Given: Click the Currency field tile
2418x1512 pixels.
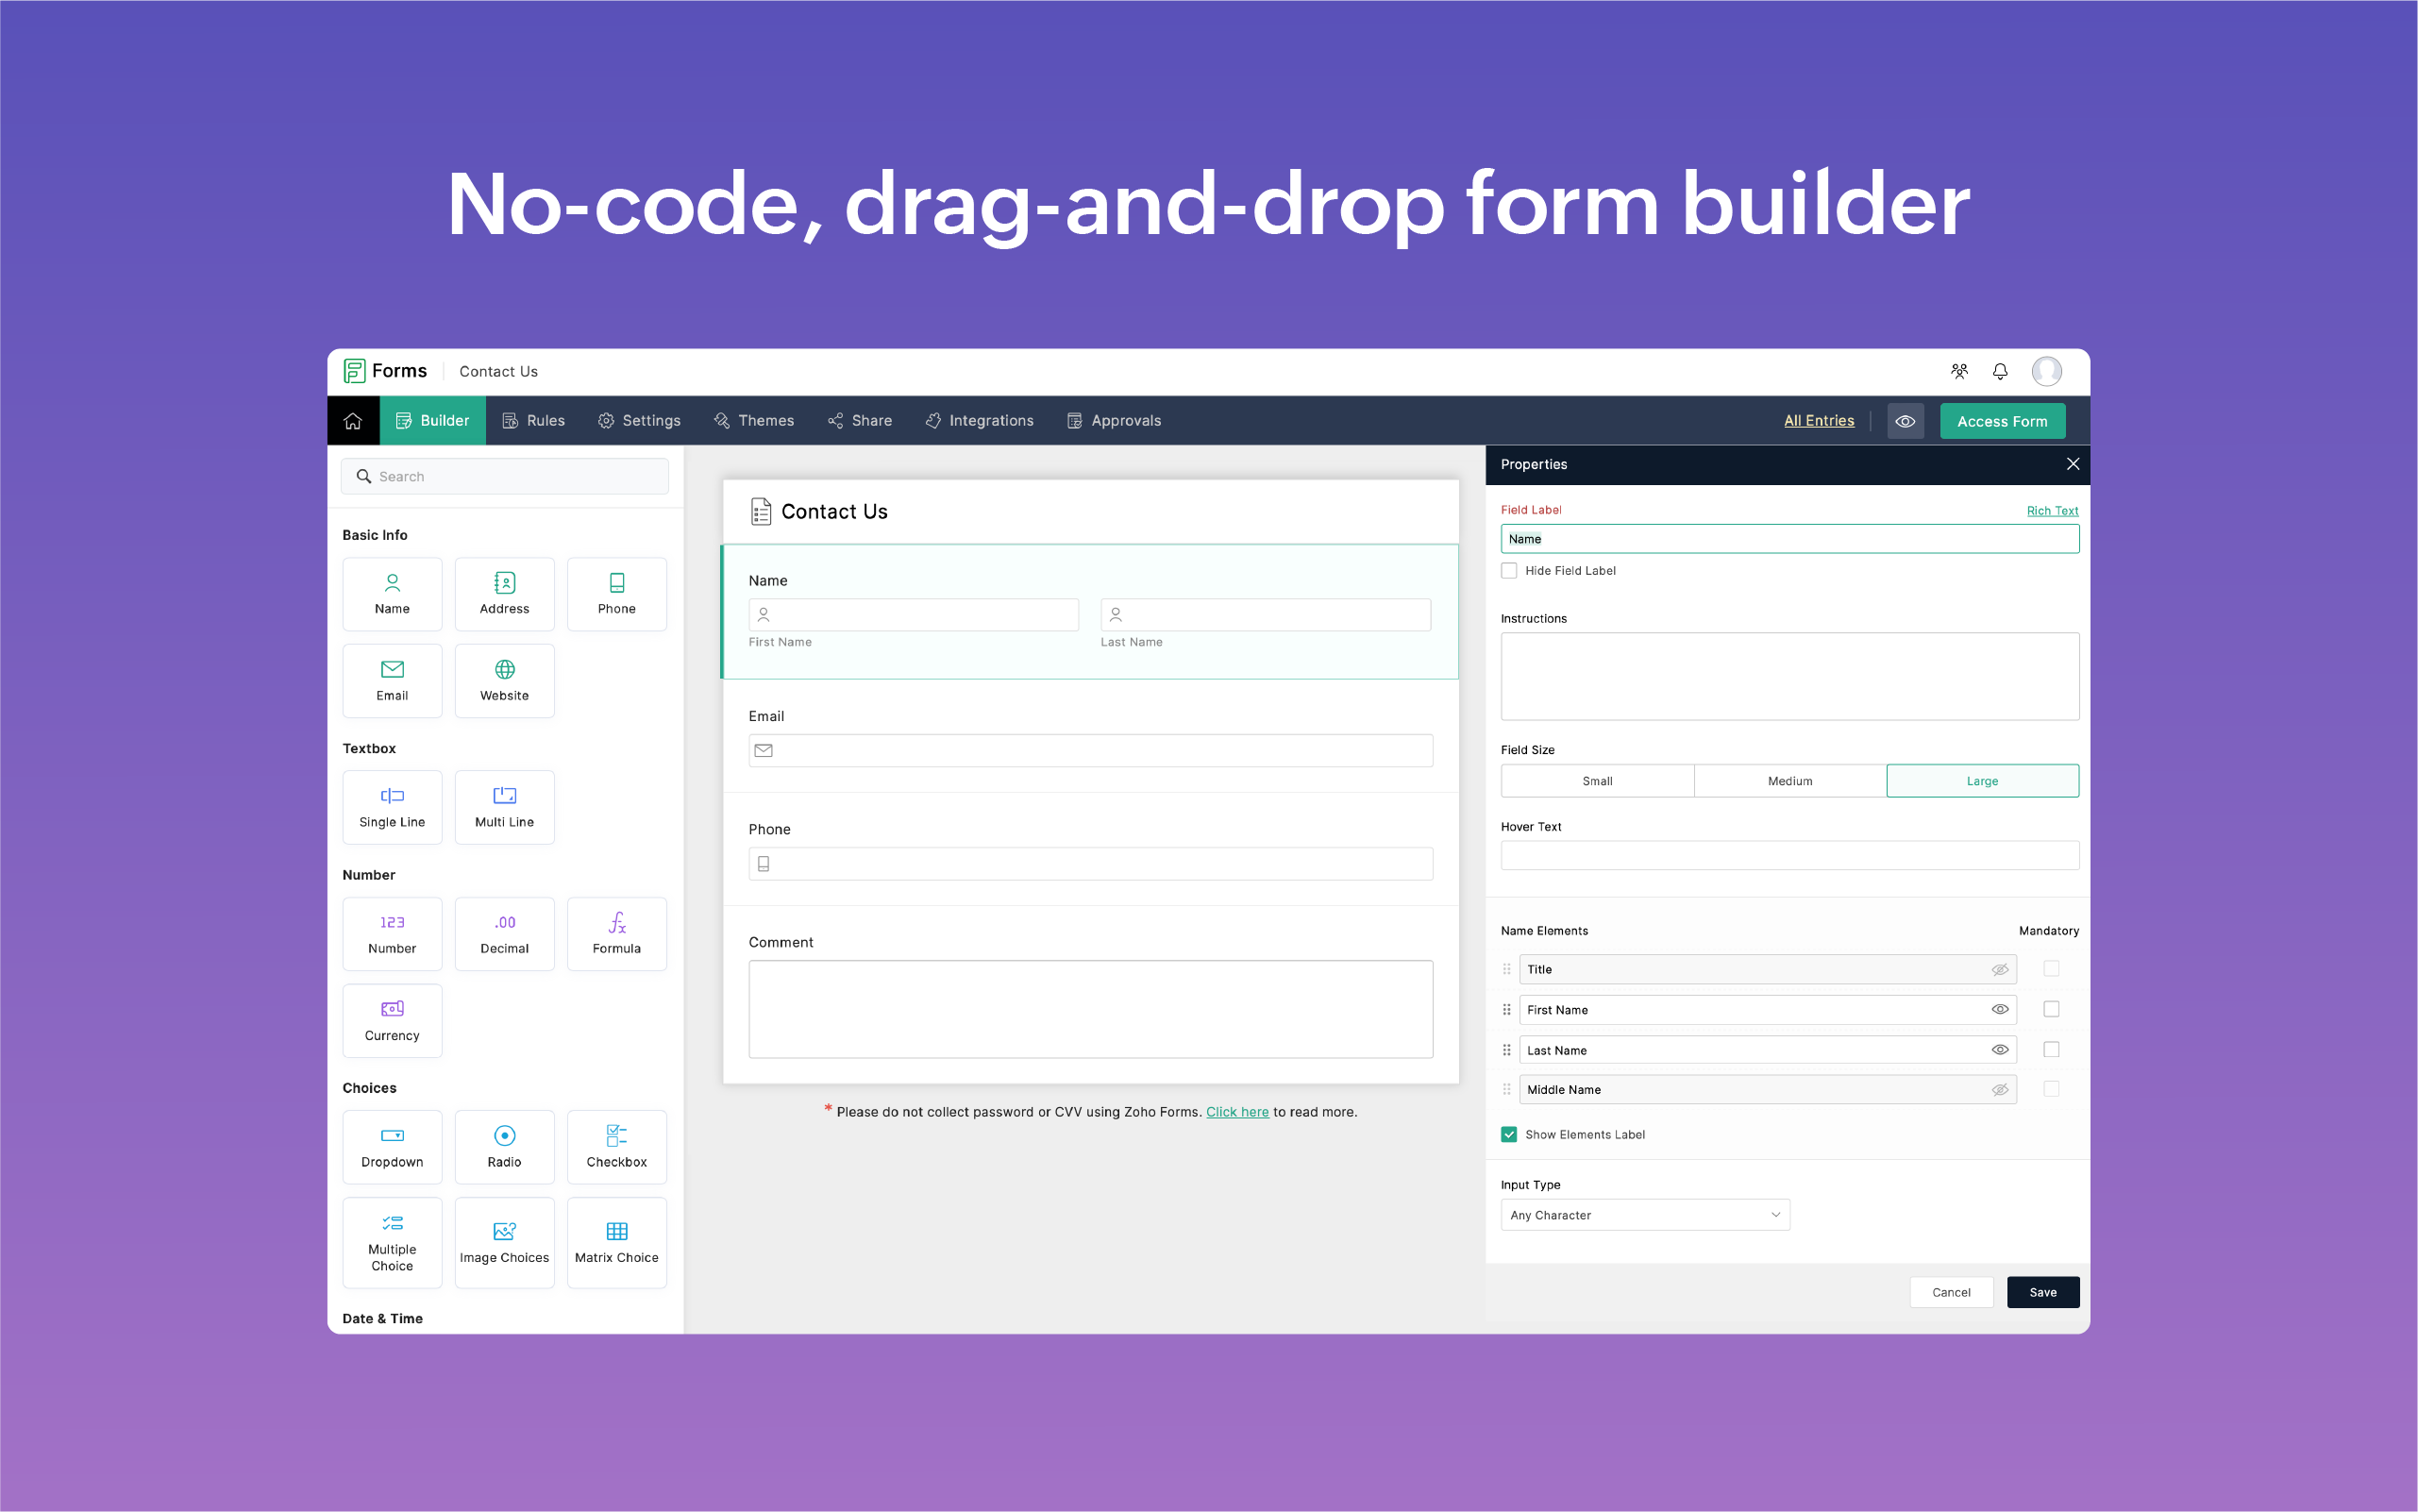Looking at the screenshot, I should click(x=392, y=1021).
